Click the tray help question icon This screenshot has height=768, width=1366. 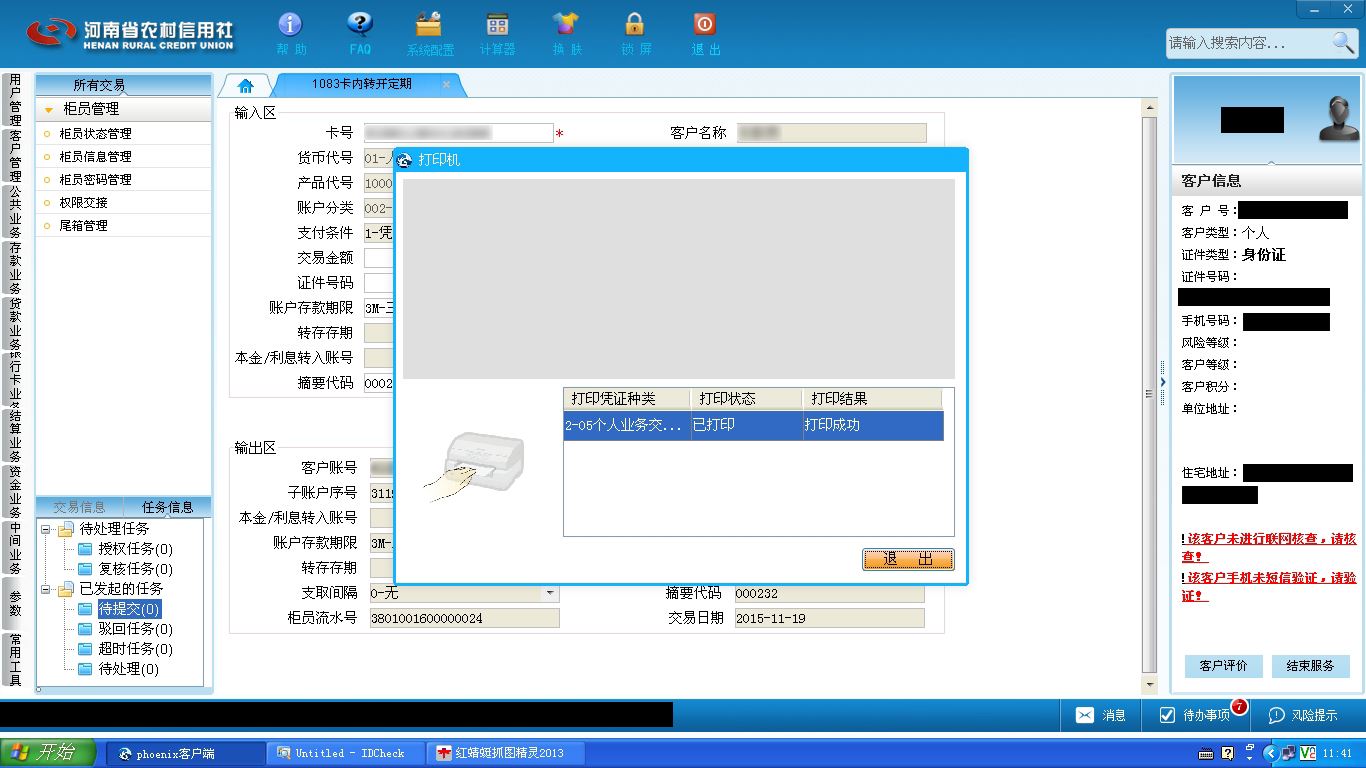(x=1228, y=753)
